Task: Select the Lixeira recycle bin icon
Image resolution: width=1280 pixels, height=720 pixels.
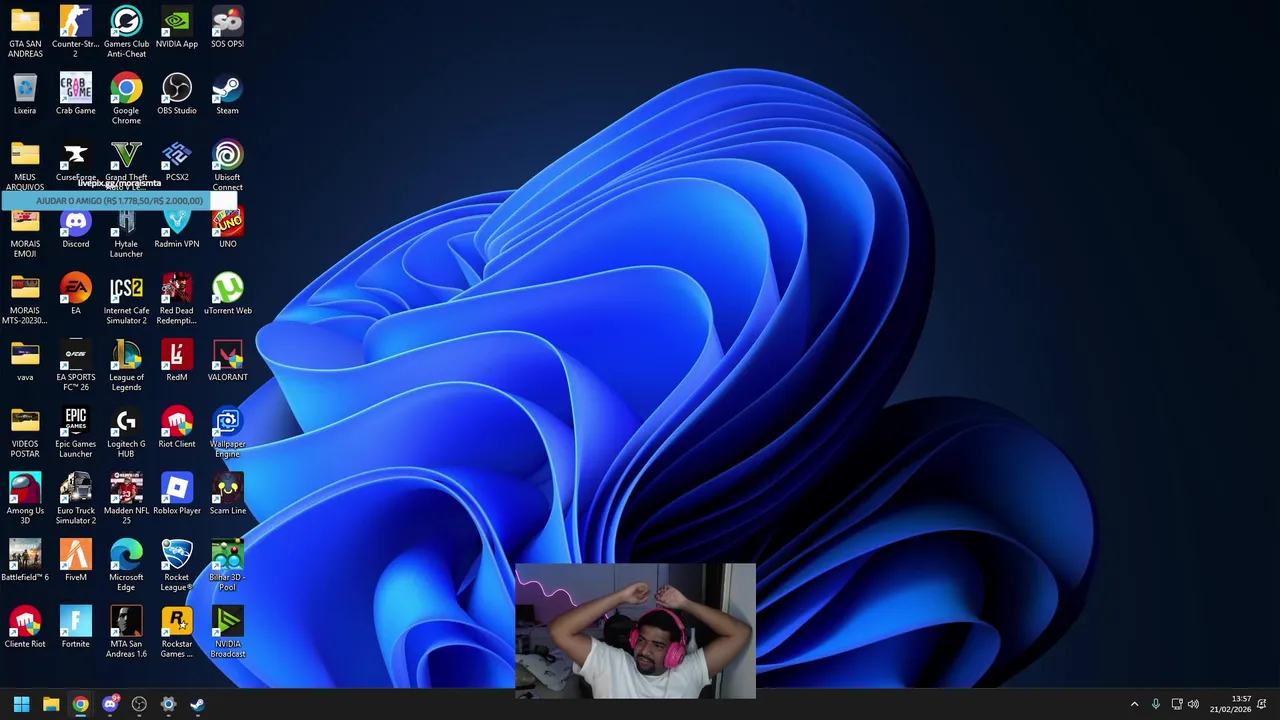Action: [x=25, y=94]
